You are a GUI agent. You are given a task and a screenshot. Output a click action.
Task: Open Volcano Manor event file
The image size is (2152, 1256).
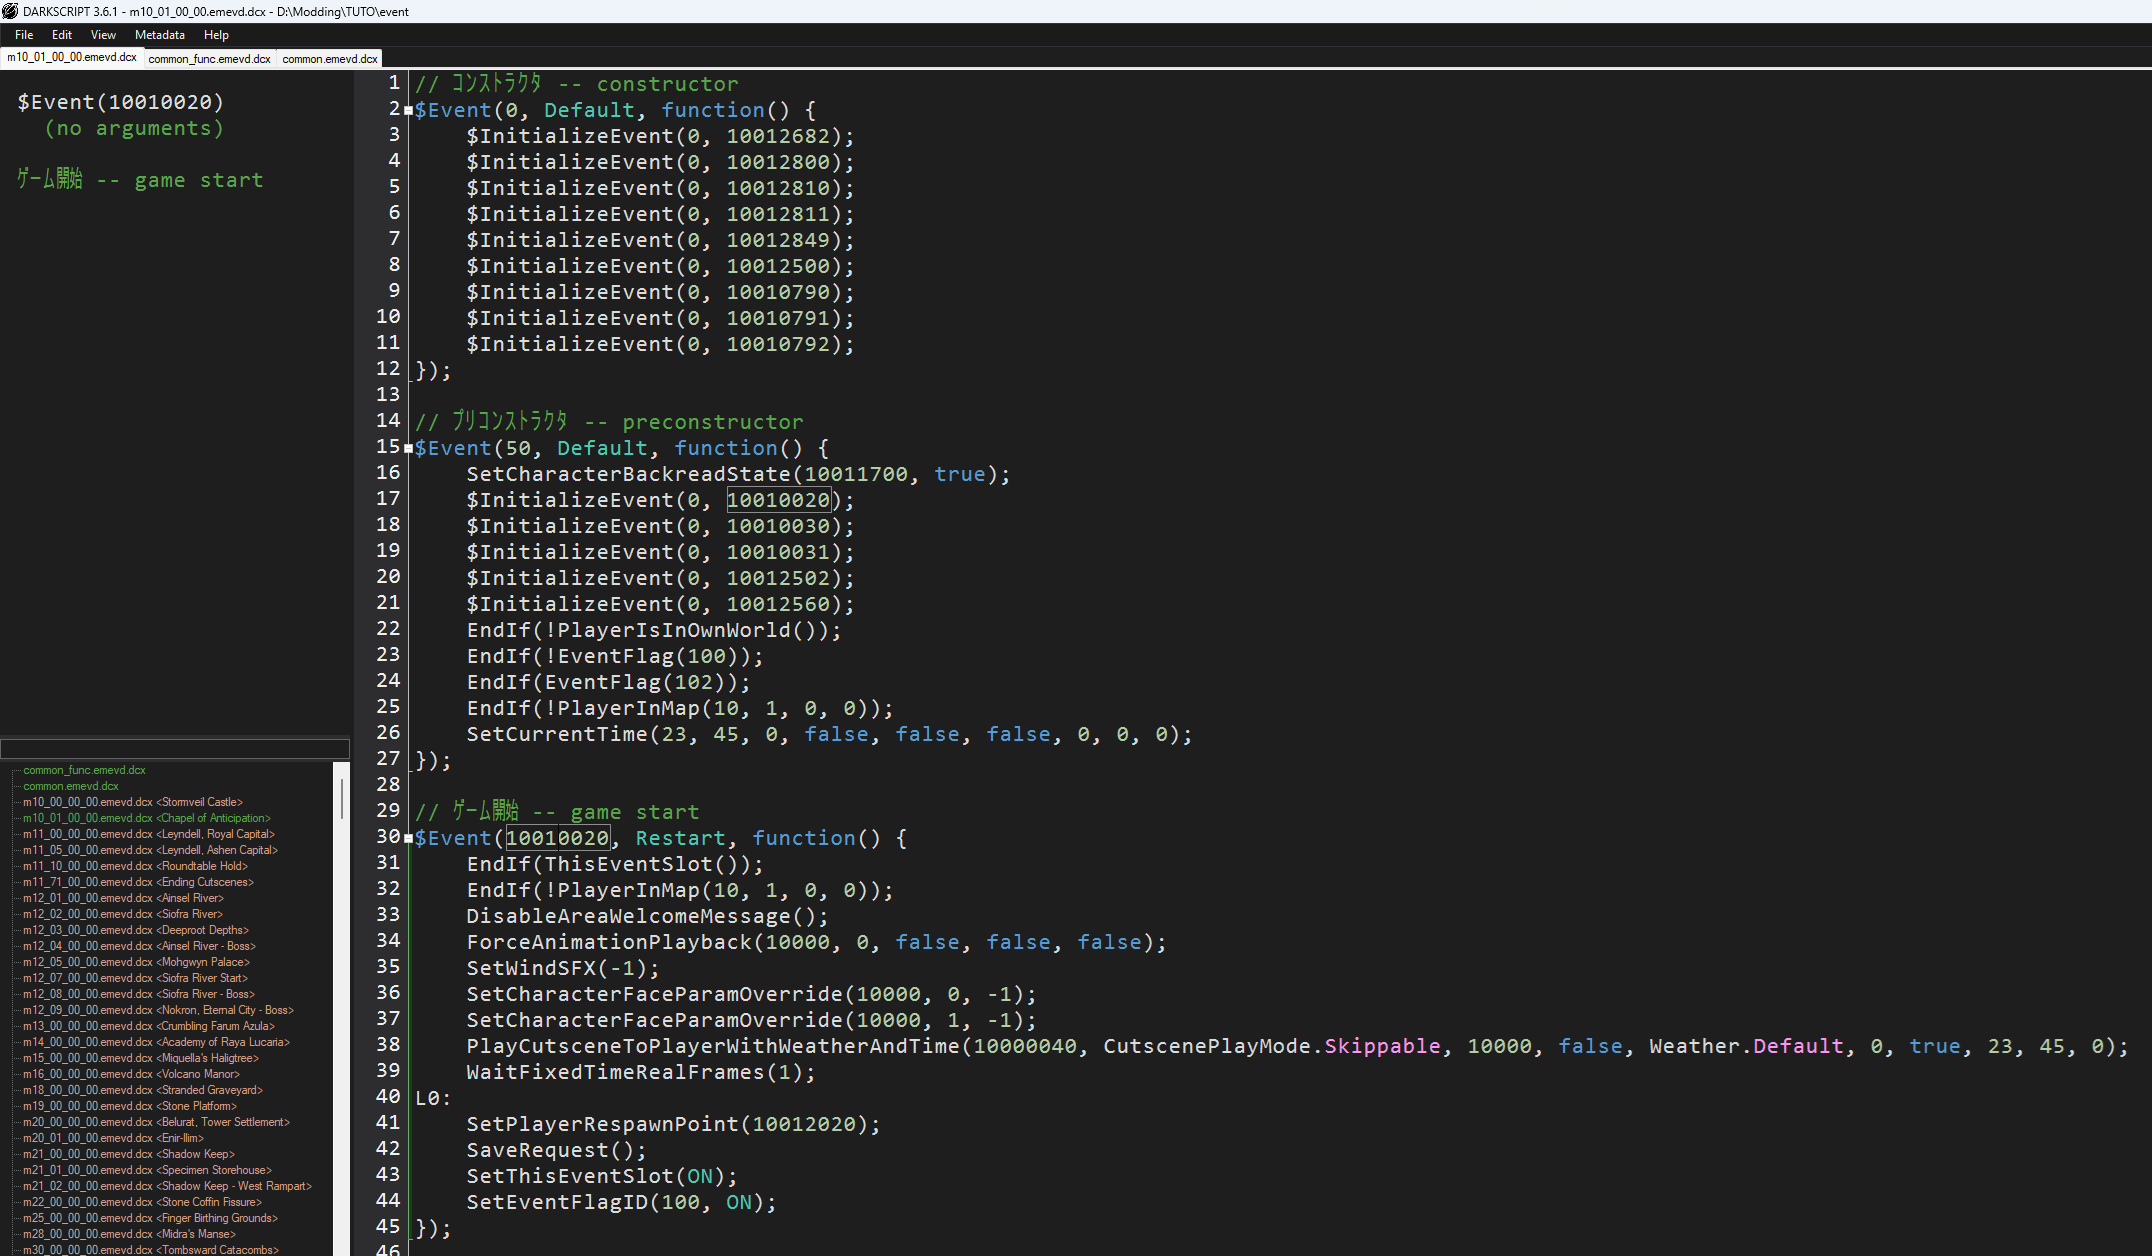pos(131,1074)
